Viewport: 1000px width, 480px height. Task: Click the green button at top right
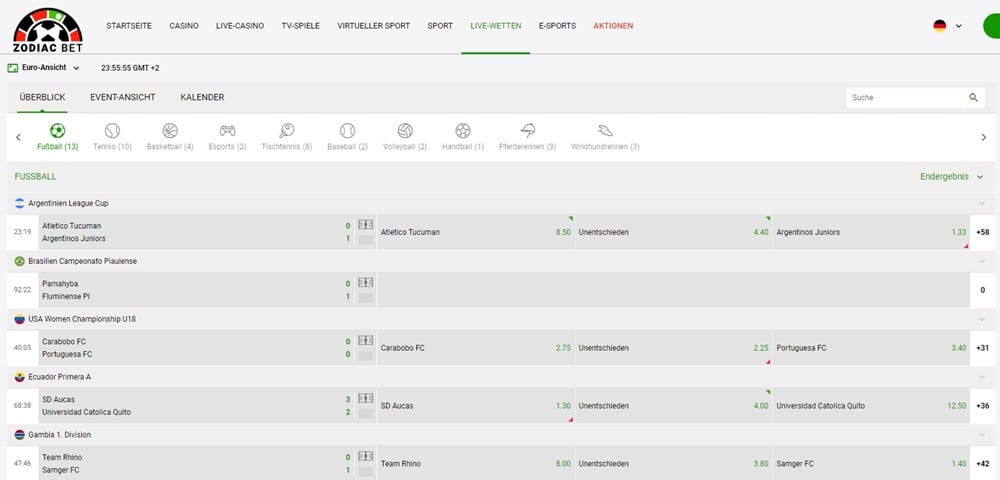(992, 26)
